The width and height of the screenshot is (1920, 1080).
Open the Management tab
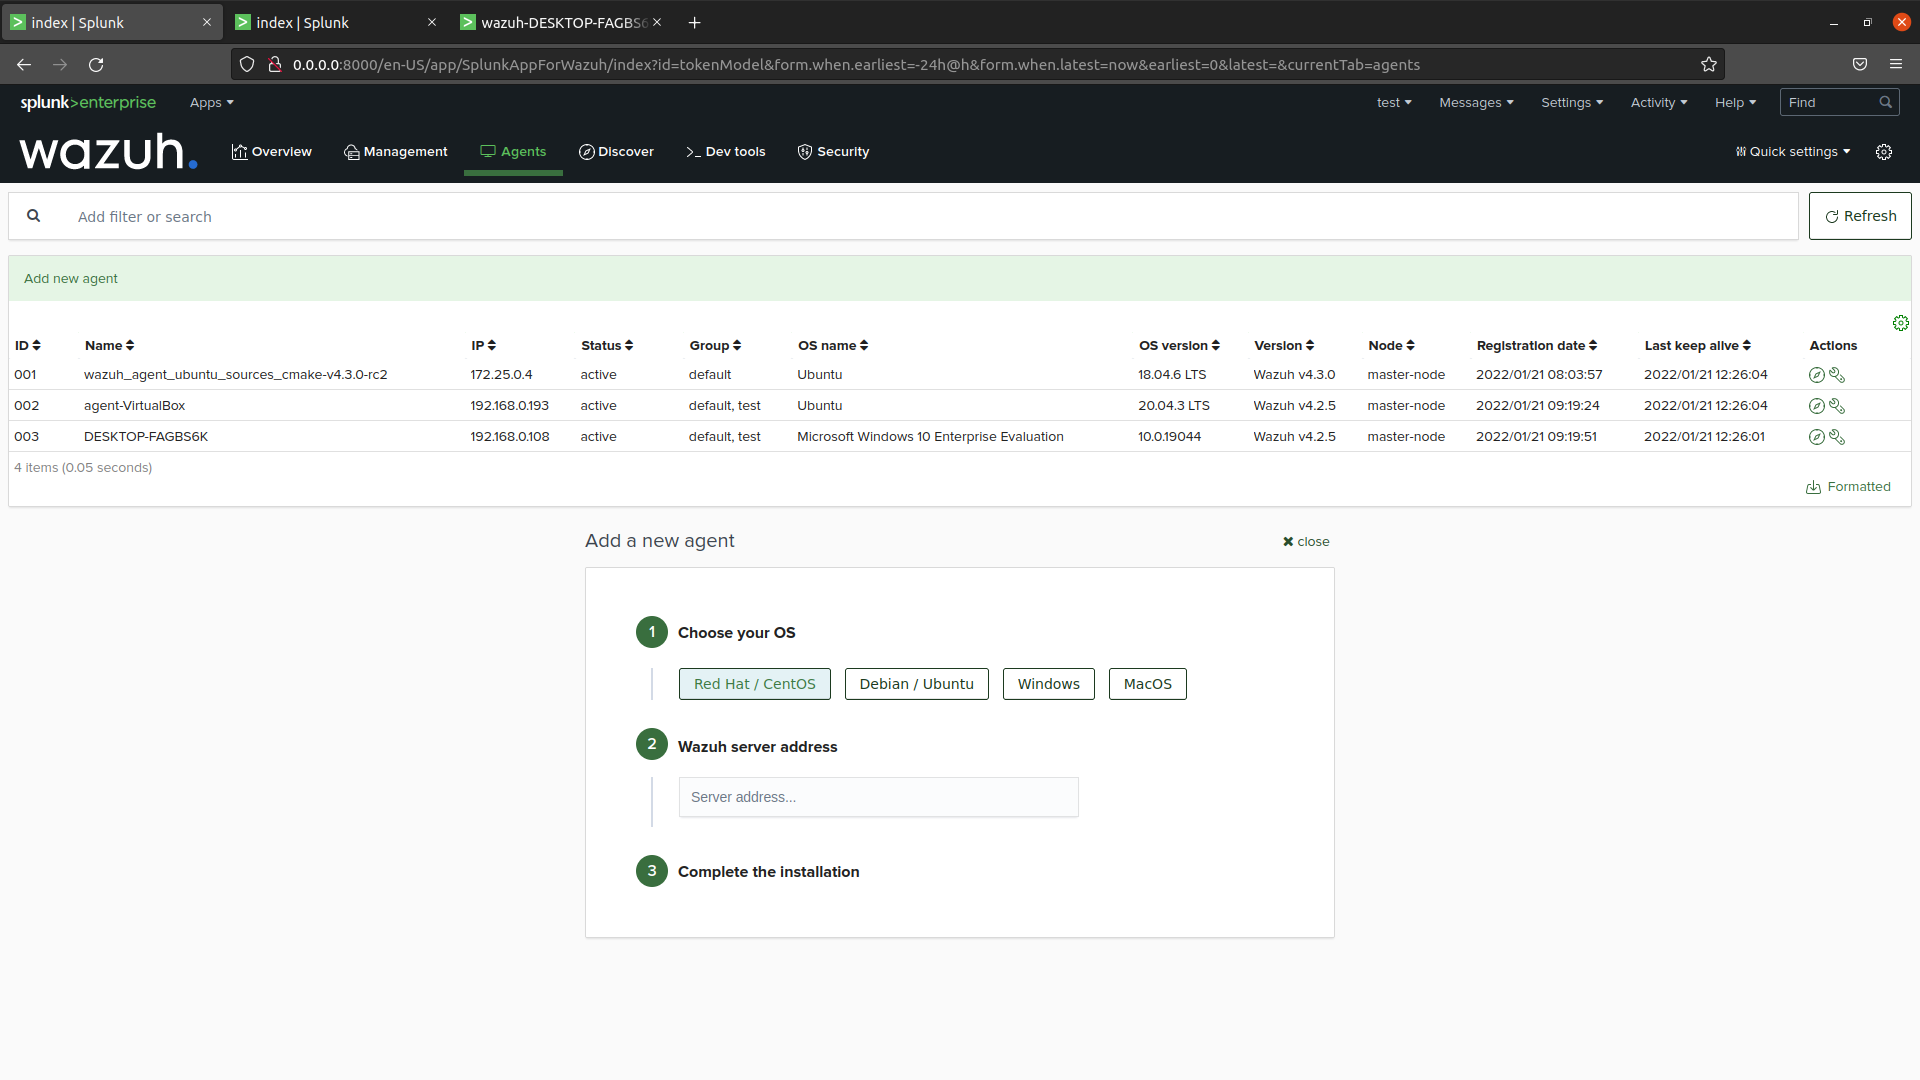tap(396, 152)
